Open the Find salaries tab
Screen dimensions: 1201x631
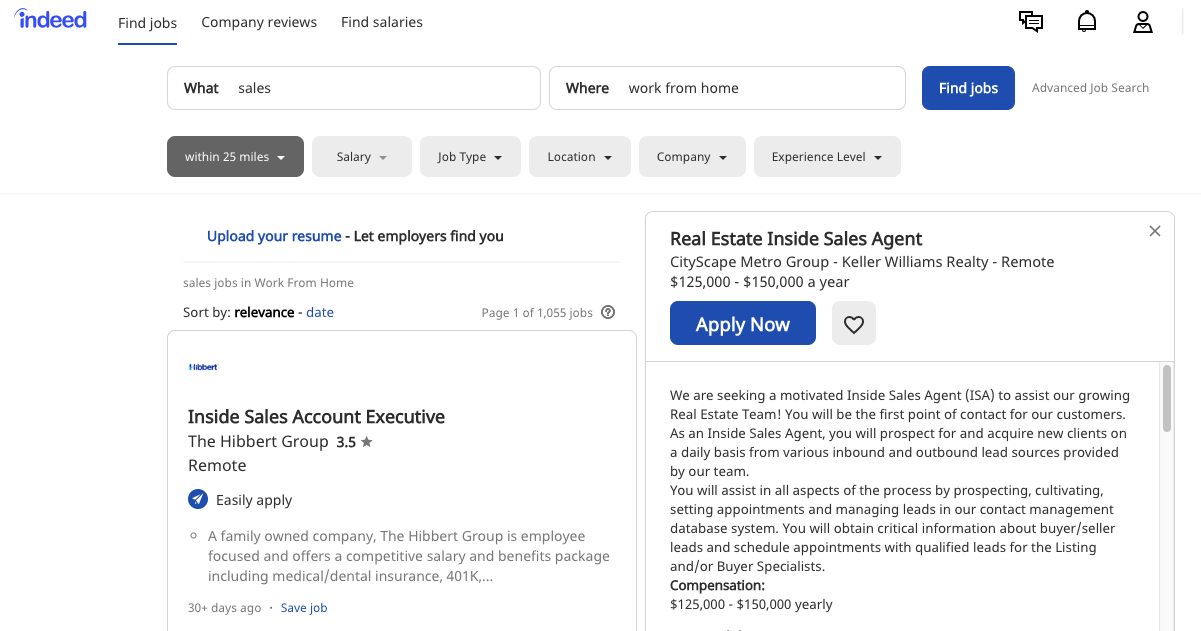pos(381,22)
